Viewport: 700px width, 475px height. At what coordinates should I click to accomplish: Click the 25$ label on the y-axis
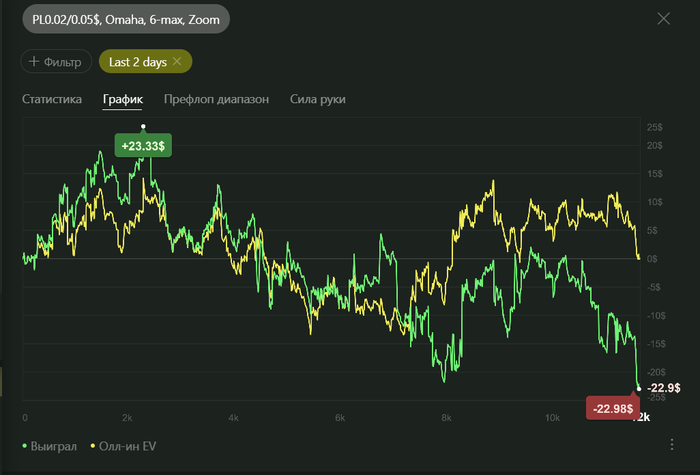point(655,128)
